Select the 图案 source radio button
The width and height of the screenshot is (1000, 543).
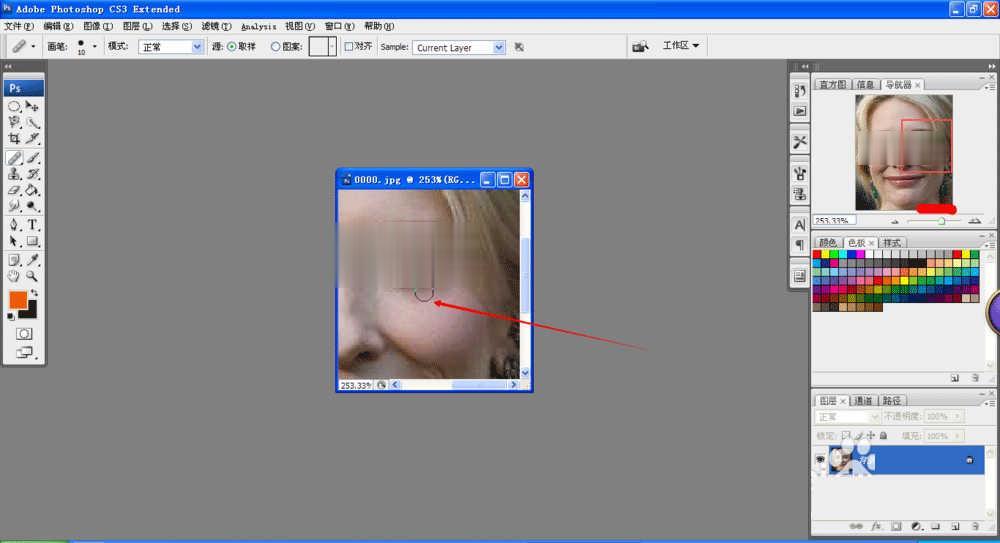pyautogui.click(x=276, y=47)
